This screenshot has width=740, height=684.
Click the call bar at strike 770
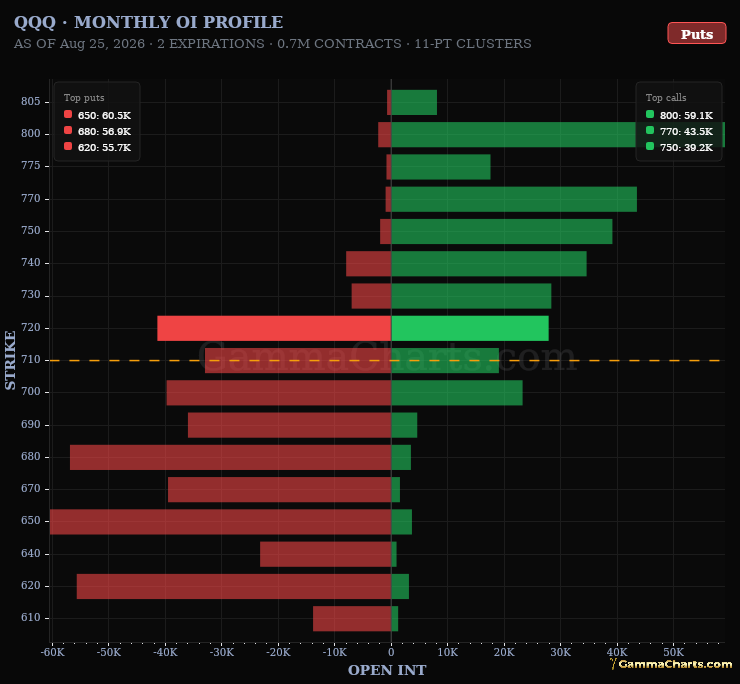[x=514, y=199]
